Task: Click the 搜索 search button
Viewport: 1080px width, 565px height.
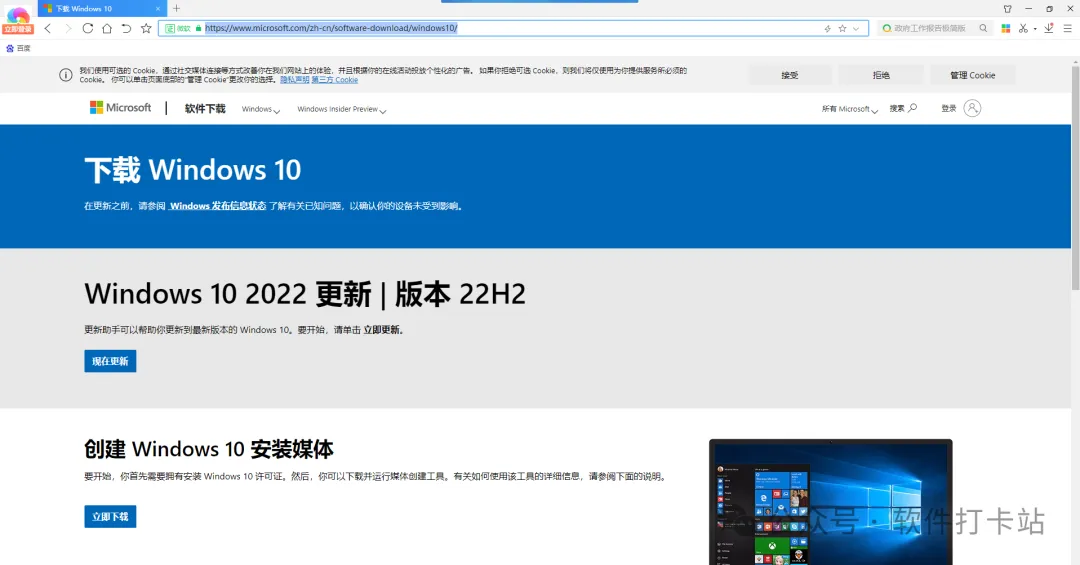Action: pos(903,108)
